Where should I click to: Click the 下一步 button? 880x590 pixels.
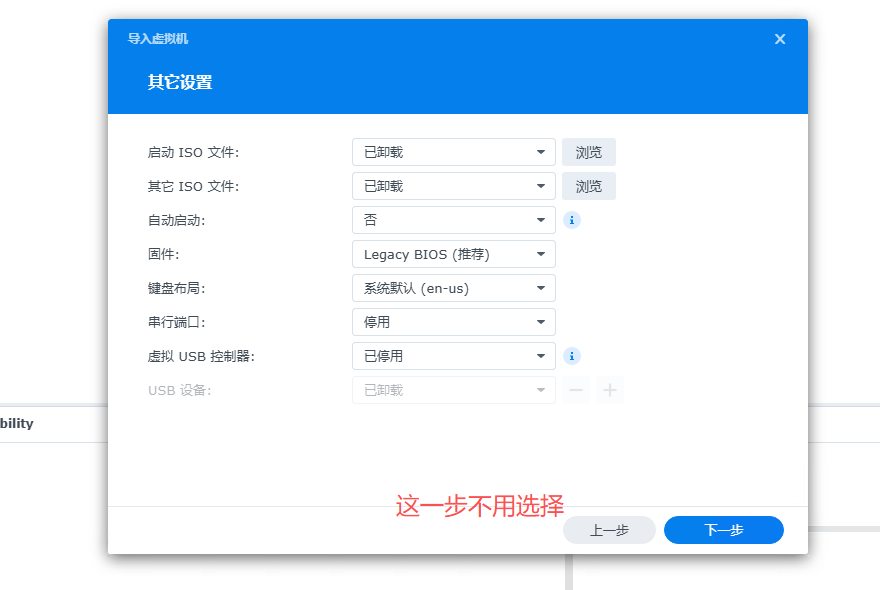click(x=723, y=530)
